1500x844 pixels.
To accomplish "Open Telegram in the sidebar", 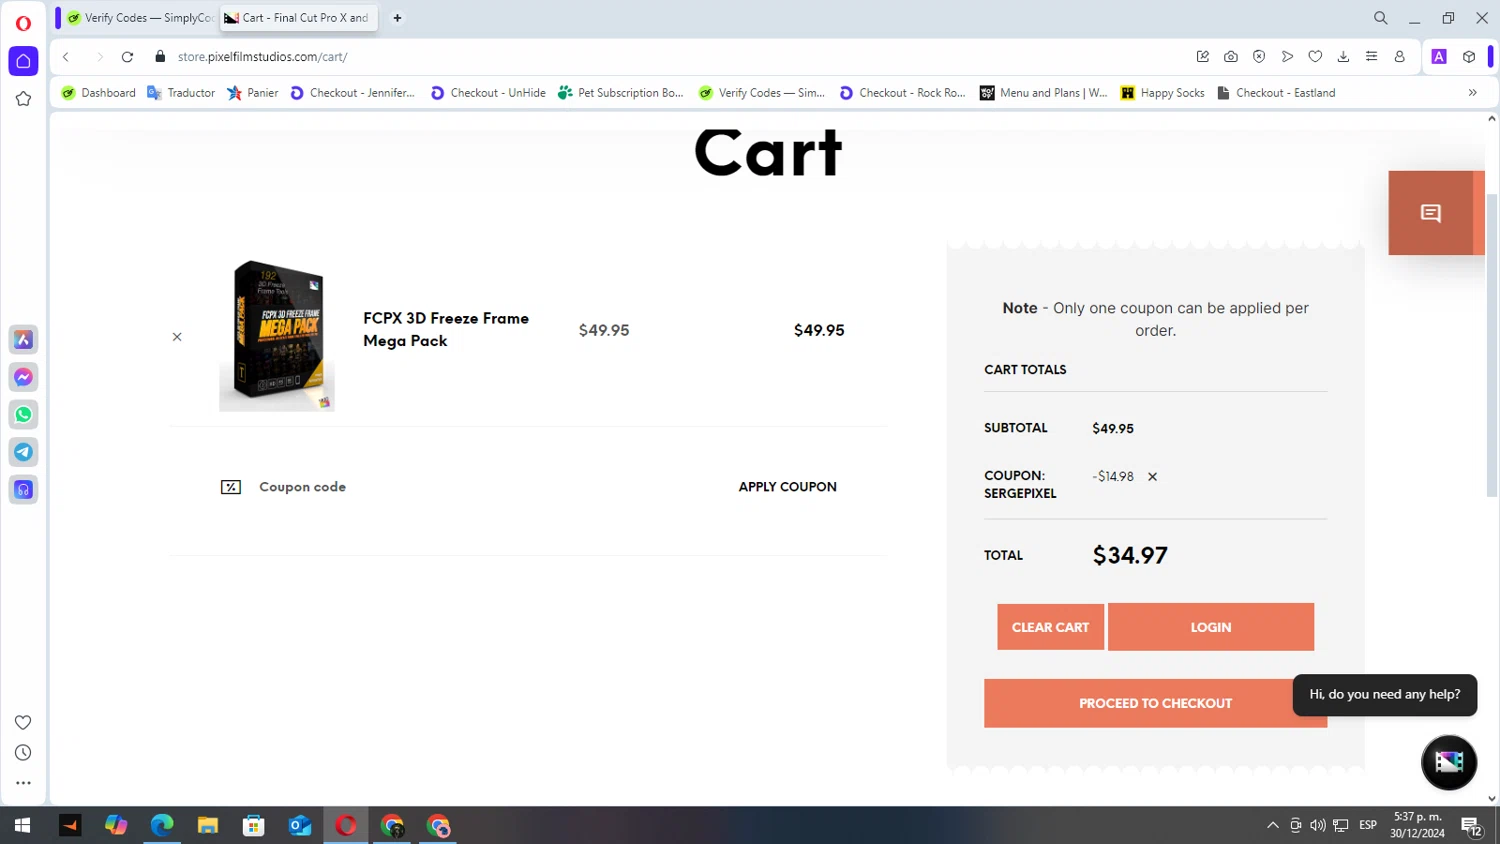I will point(23,452).
